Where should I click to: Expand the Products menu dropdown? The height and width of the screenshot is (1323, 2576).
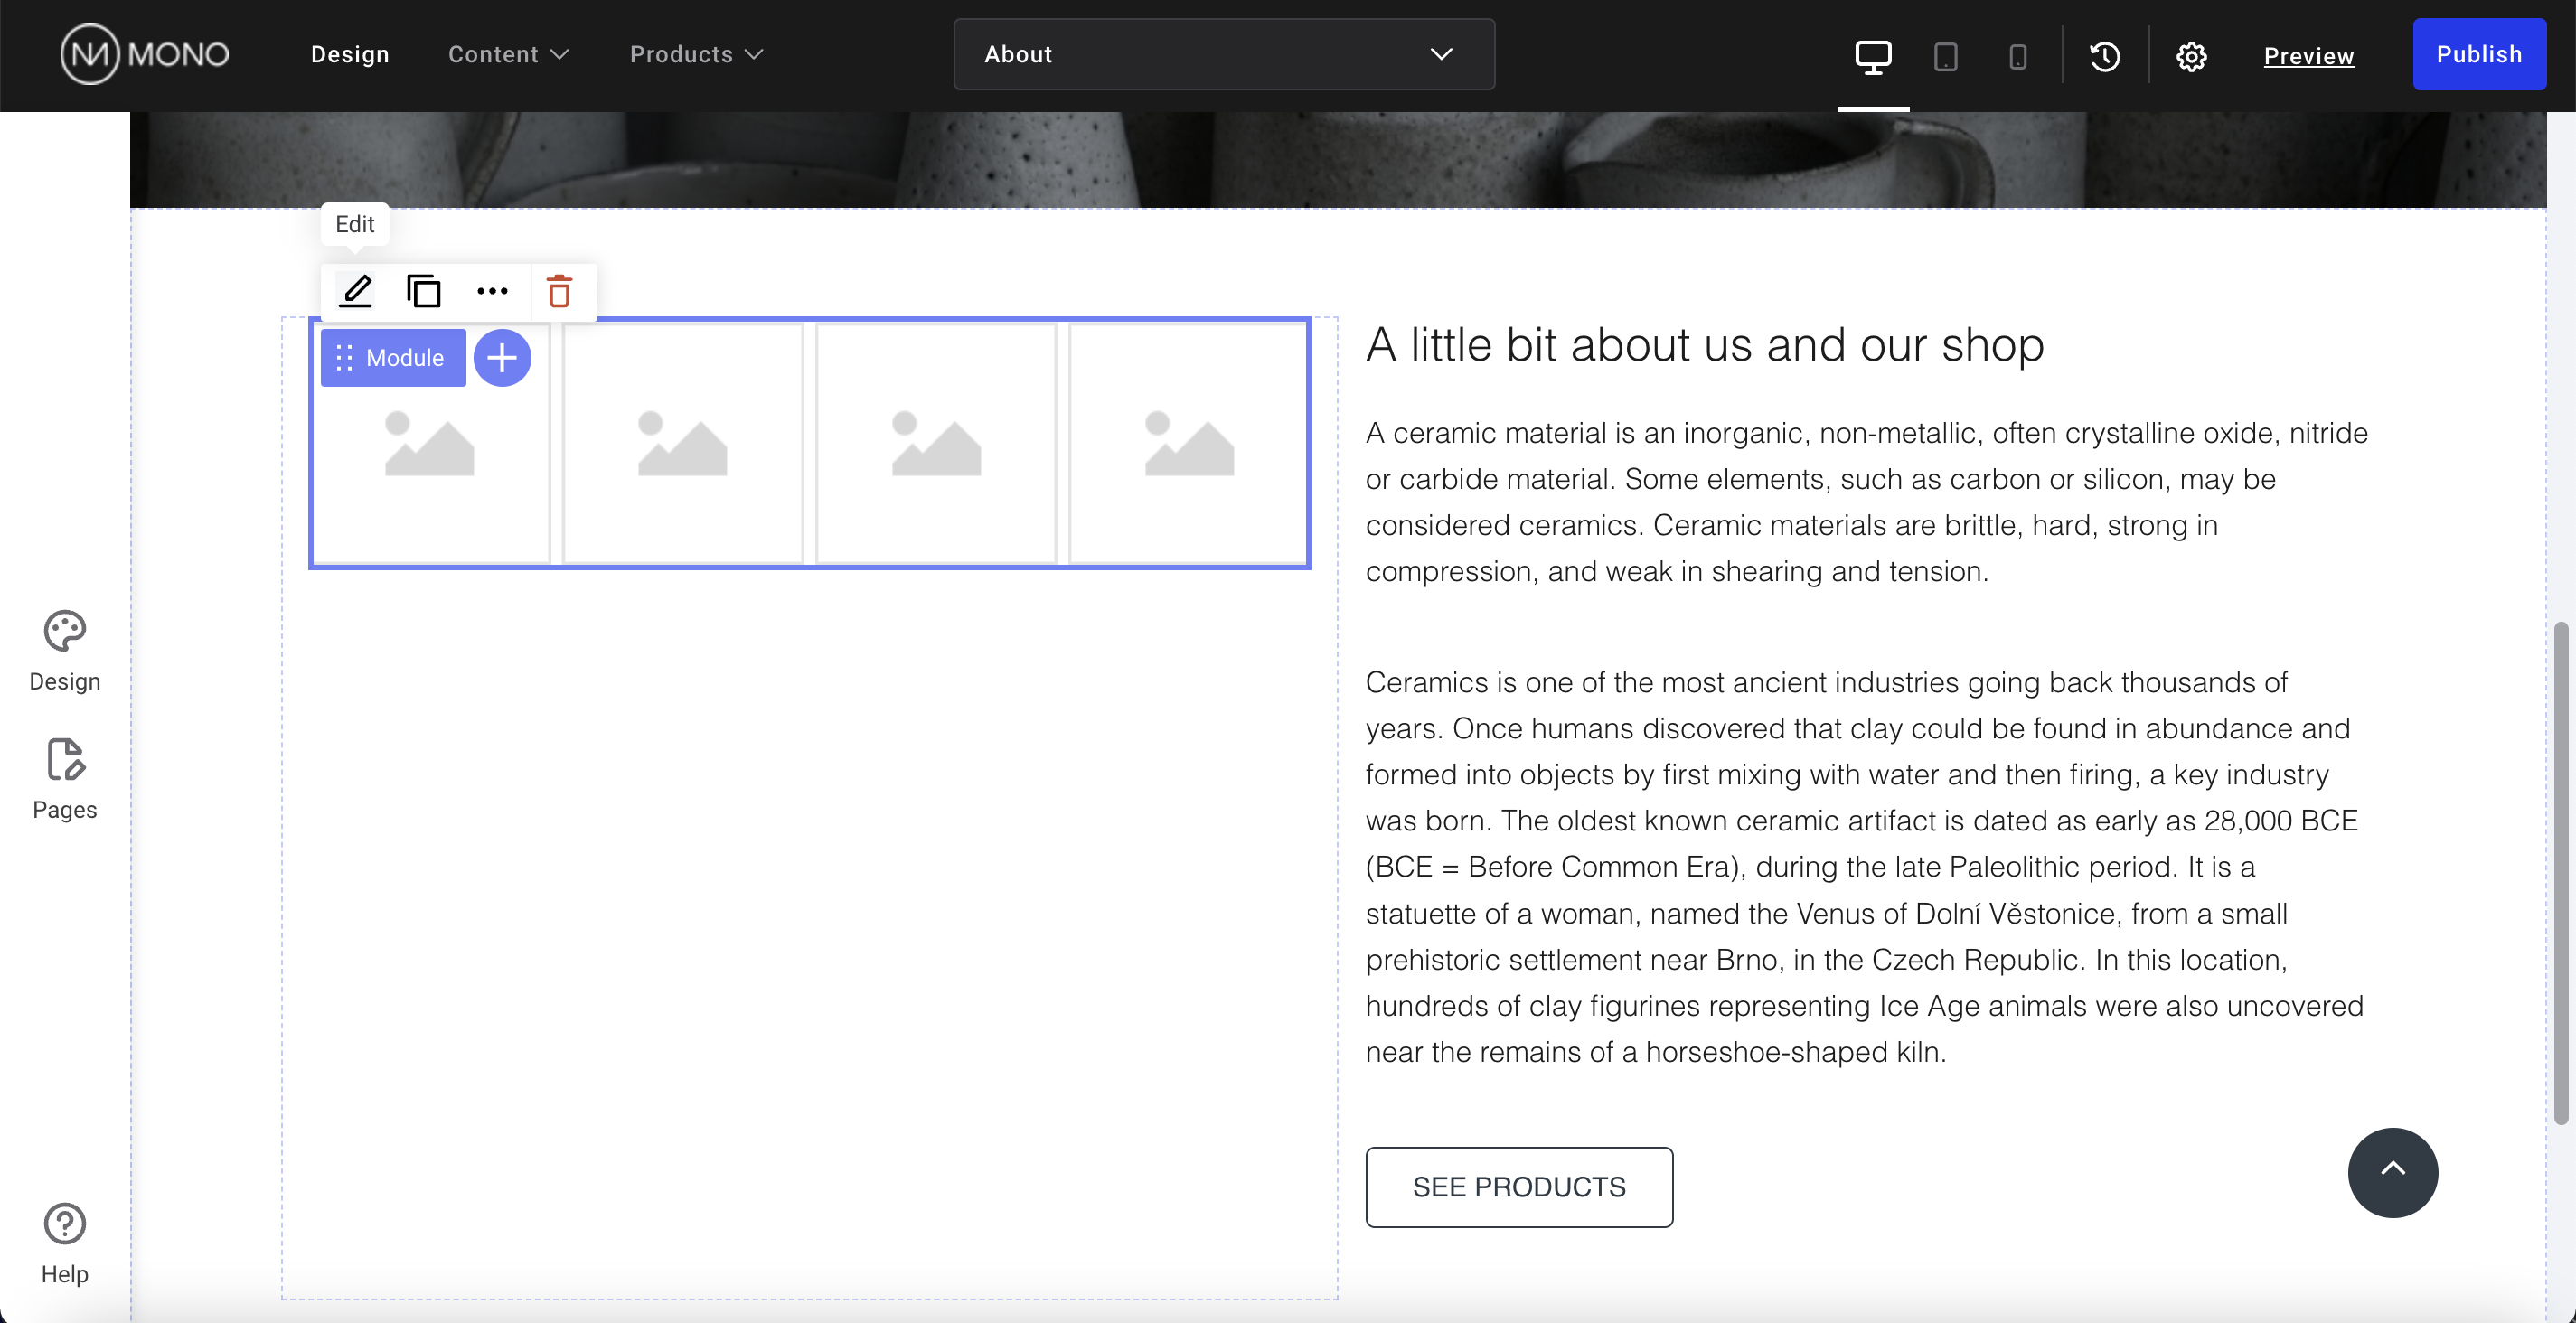click(x=696, y=54)
